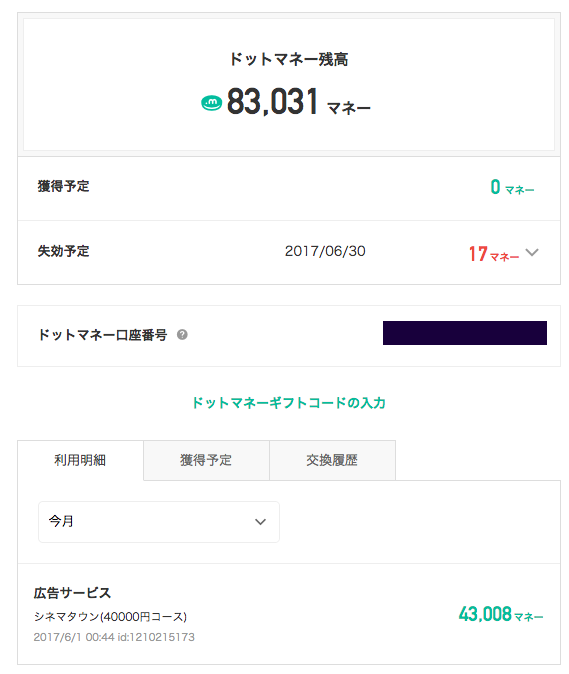
Task: Open the 広告サービス transaction entry
Action: pos(289,614)
